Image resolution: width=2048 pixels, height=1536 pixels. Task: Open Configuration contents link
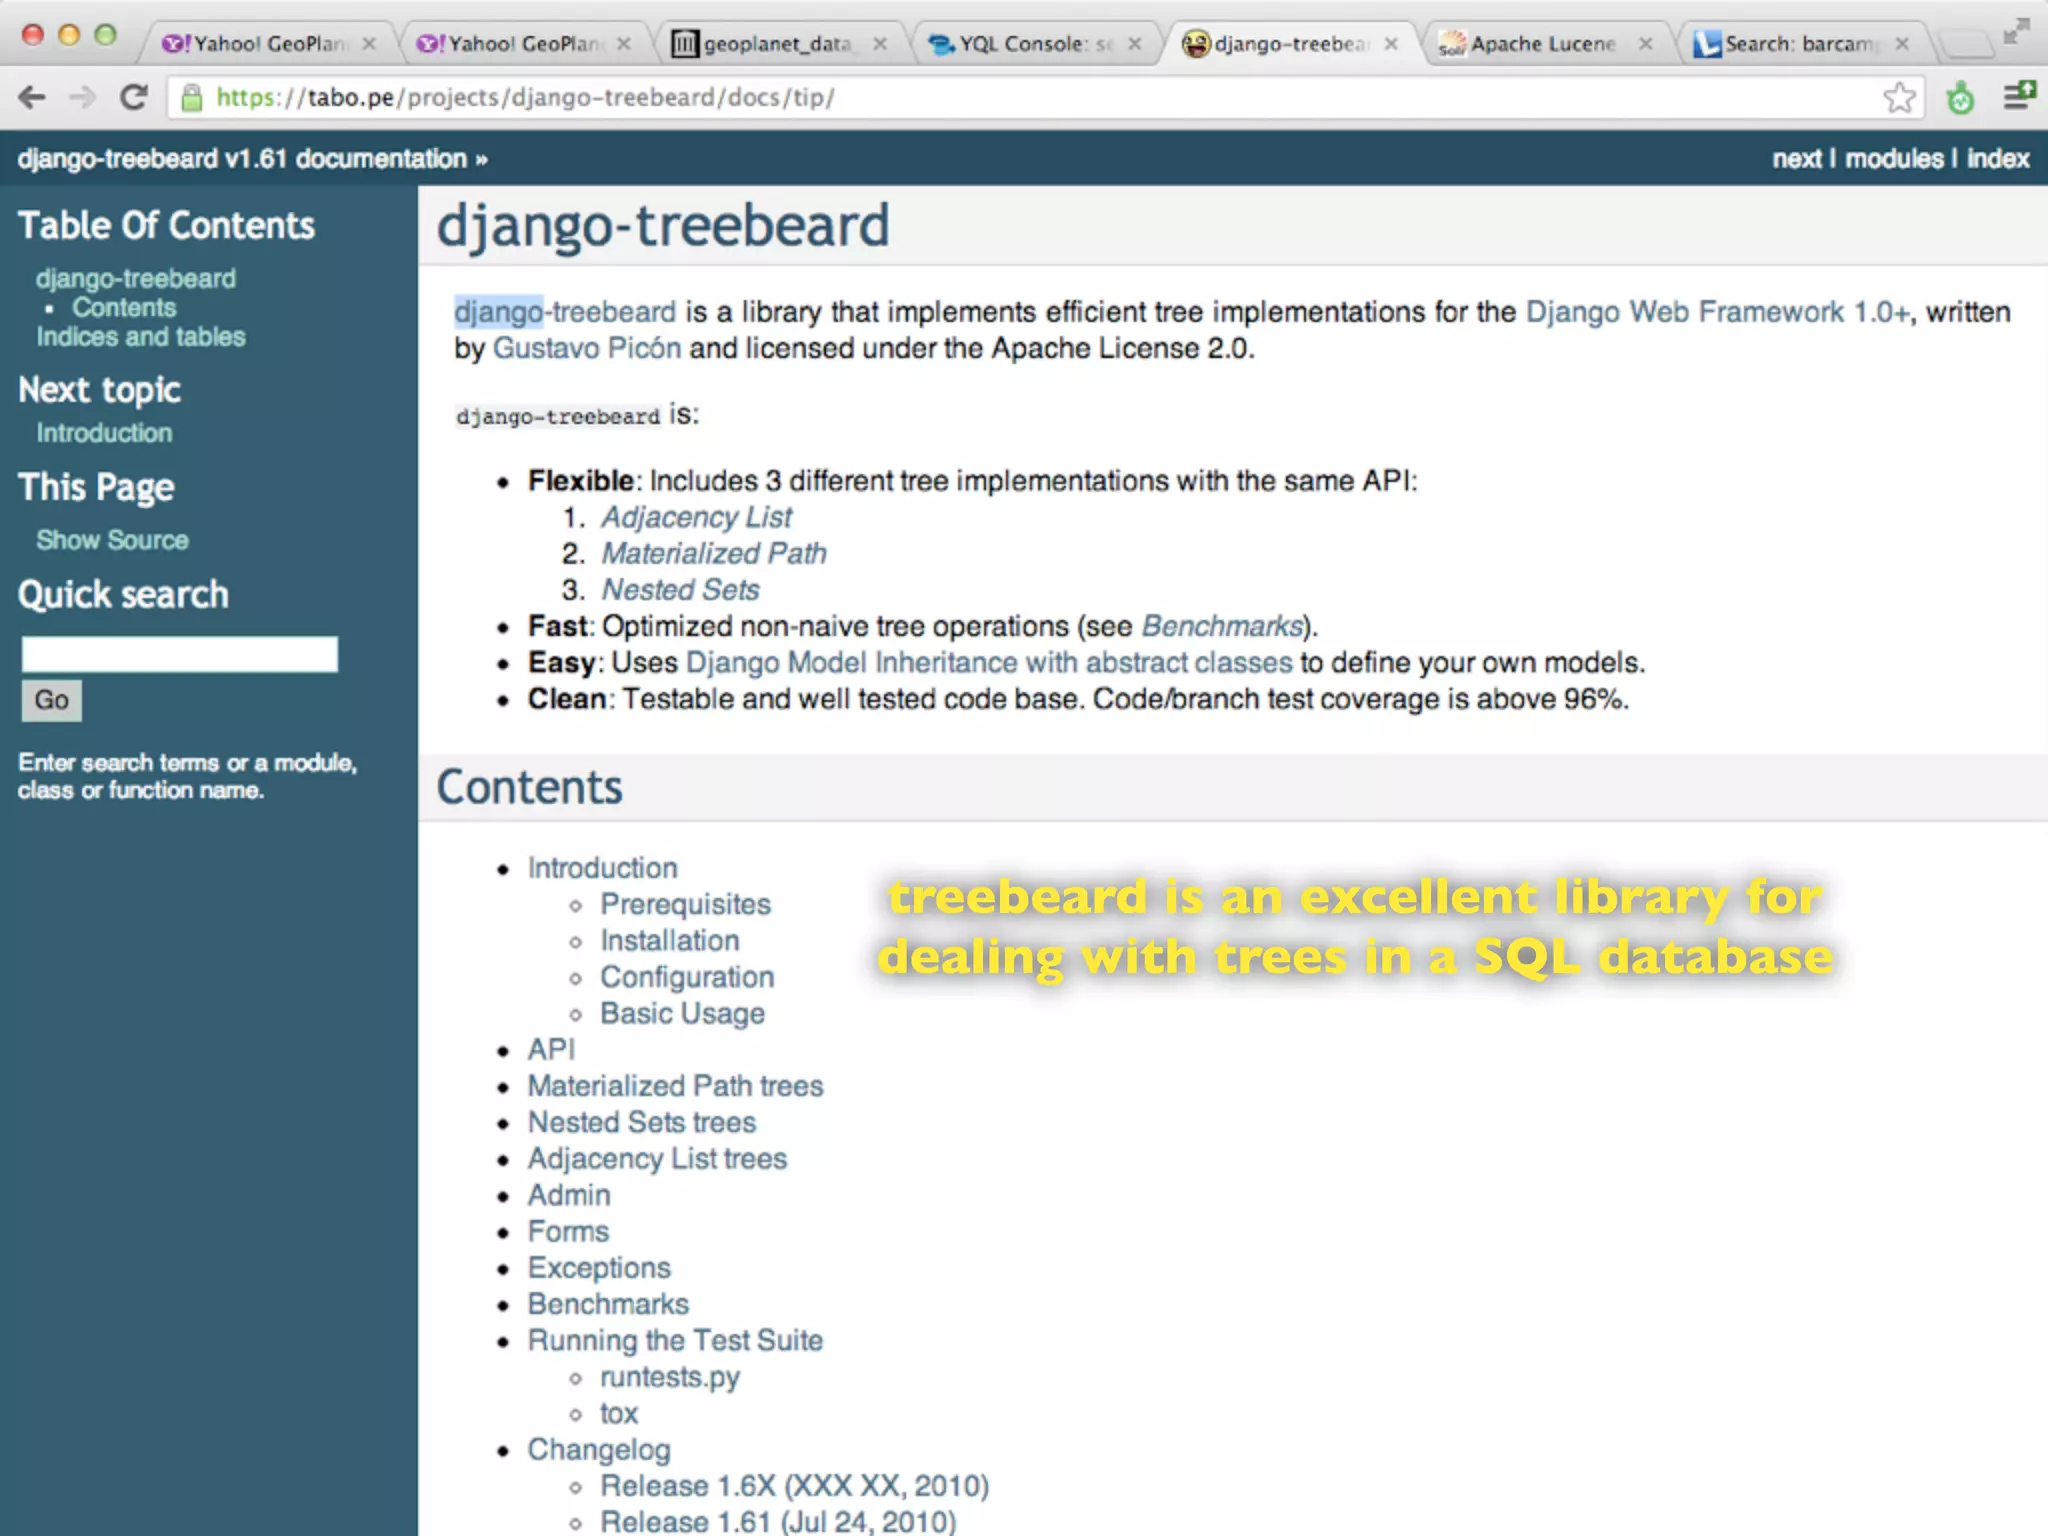coord(687,977)
